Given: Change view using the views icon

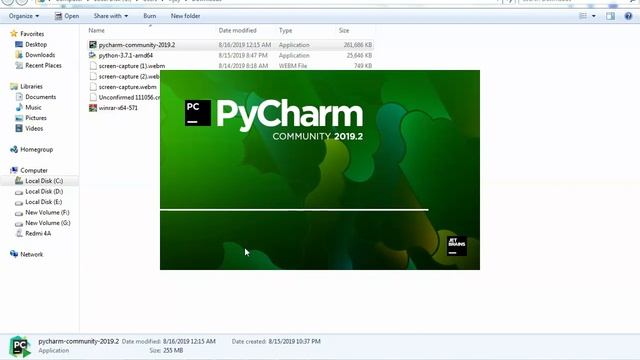Looking at the screenshot, I should coord(583,16).
